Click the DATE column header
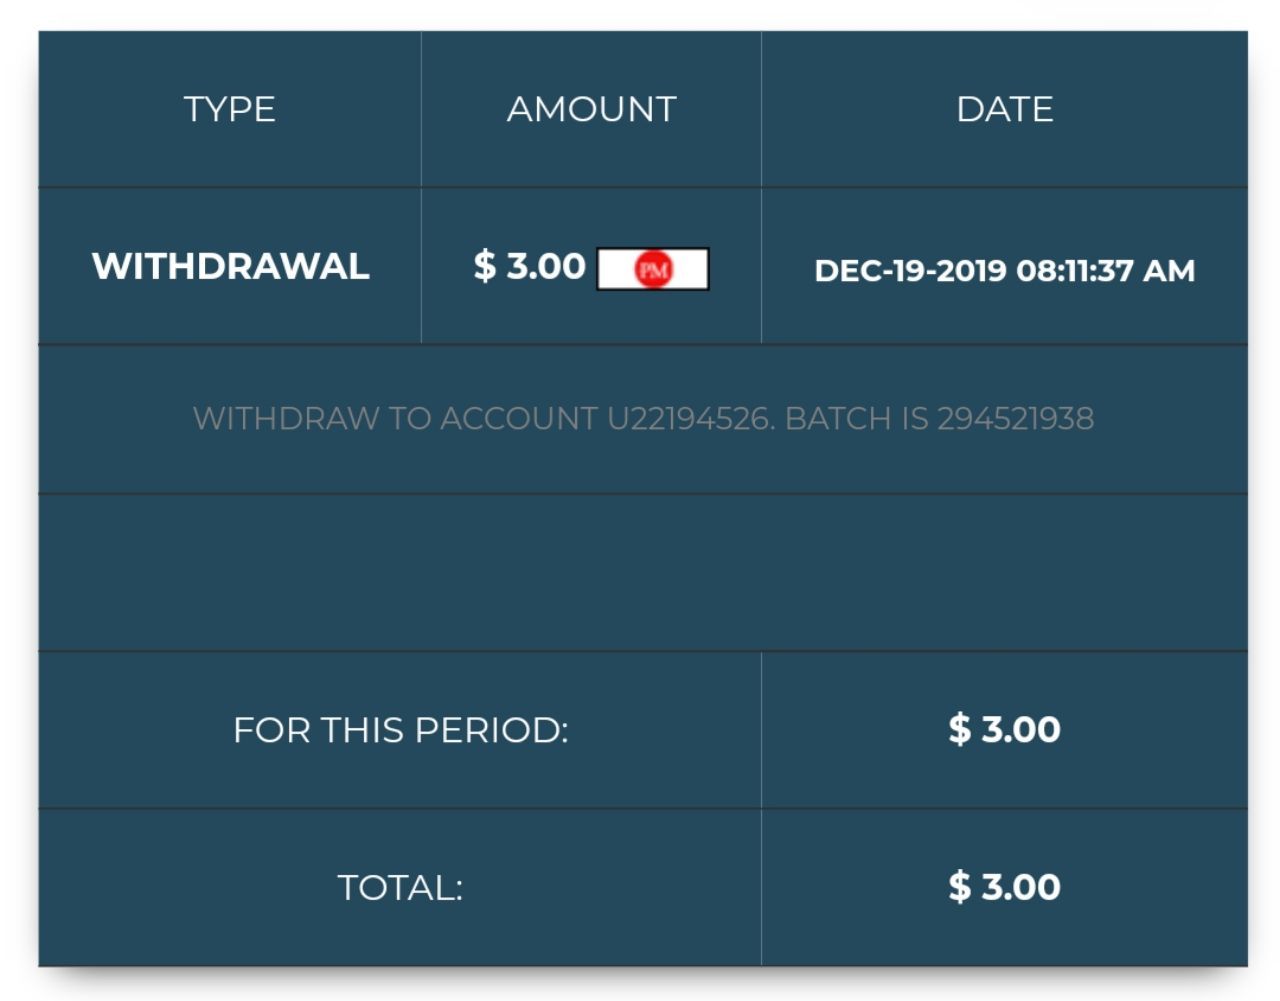1280x1001 pixels. [x=1004, y=109]
